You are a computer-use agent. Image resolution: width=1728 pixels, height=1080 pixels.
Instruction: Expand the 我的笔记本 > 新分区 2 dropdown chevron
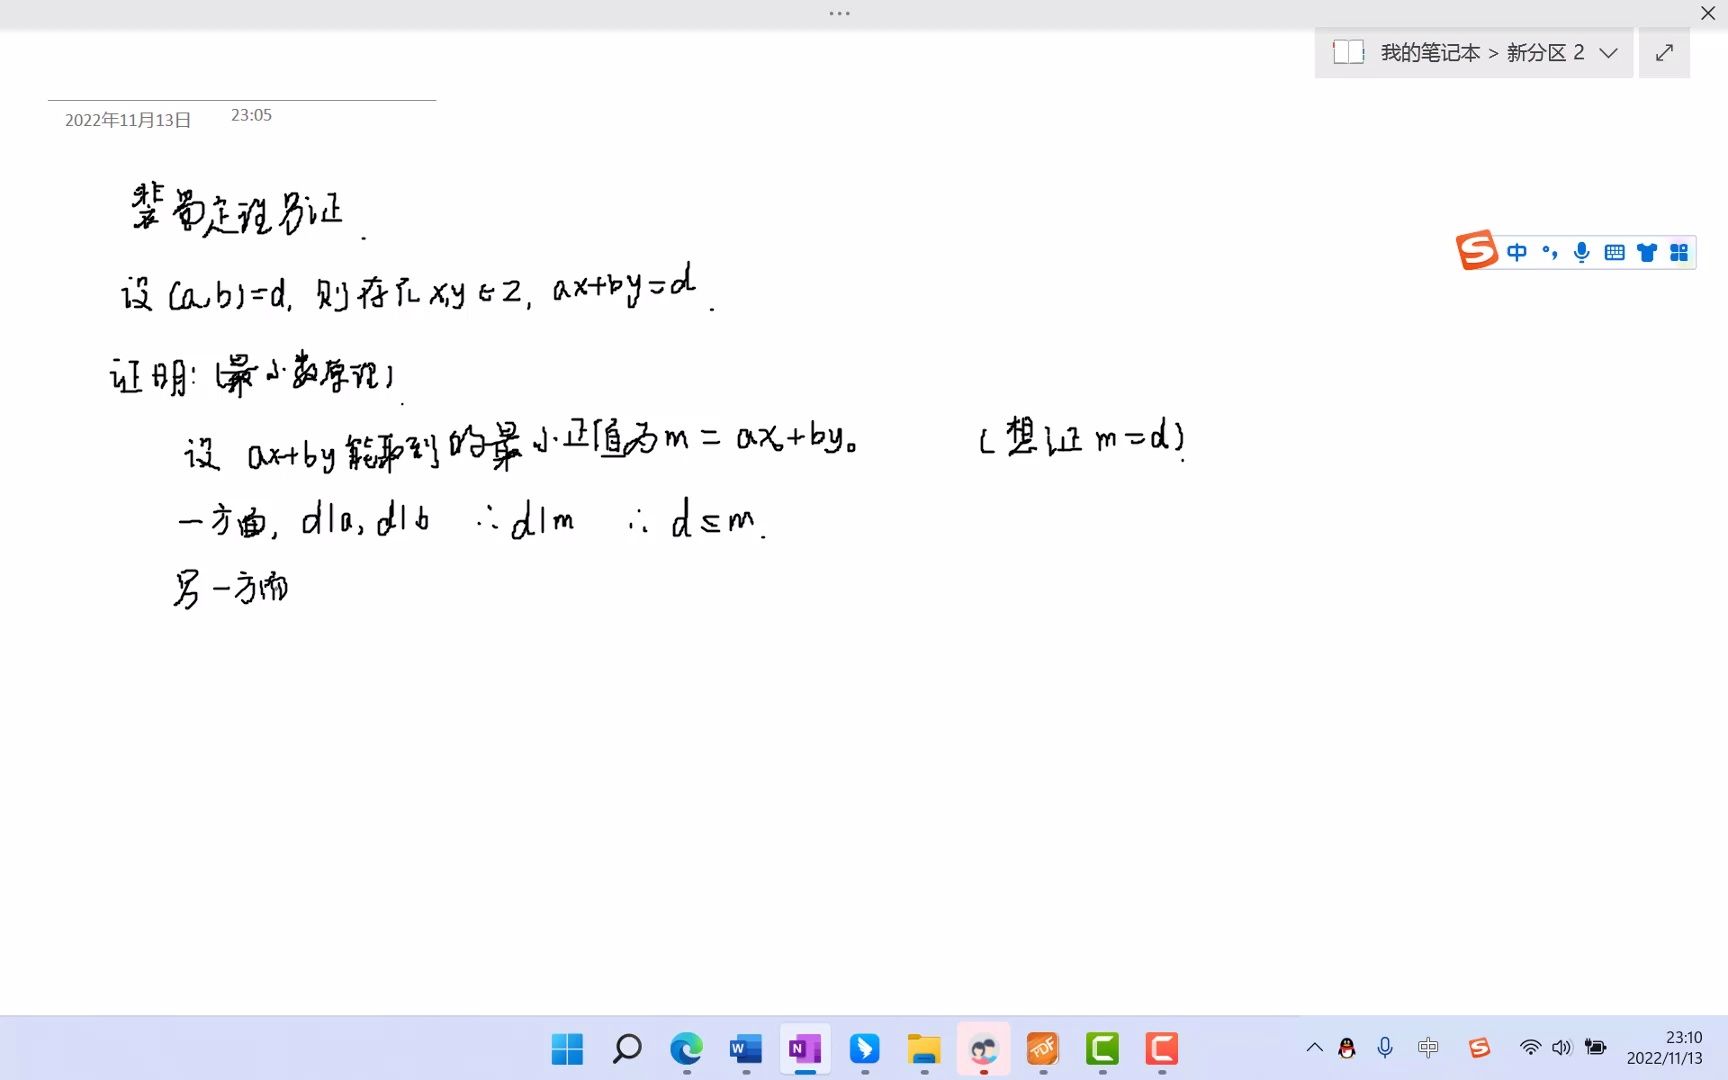(1608, 53)
